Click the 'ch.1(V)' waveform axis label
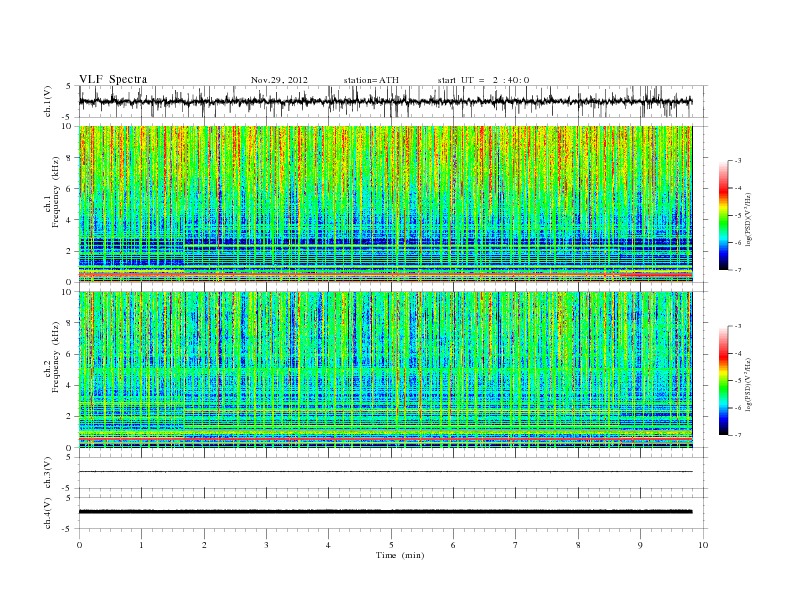The height and width of the screenshot is (612, 792). 48,101
